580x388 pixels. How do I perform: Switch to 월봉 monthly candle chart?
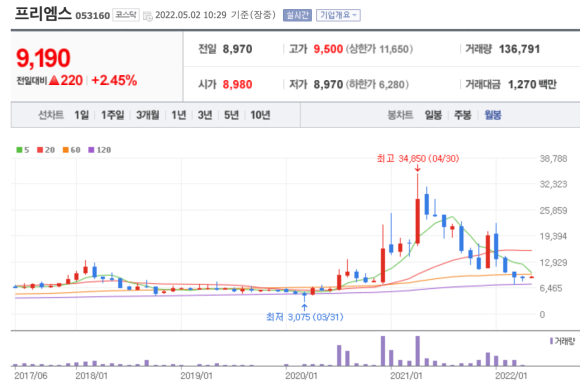[493, 115]
